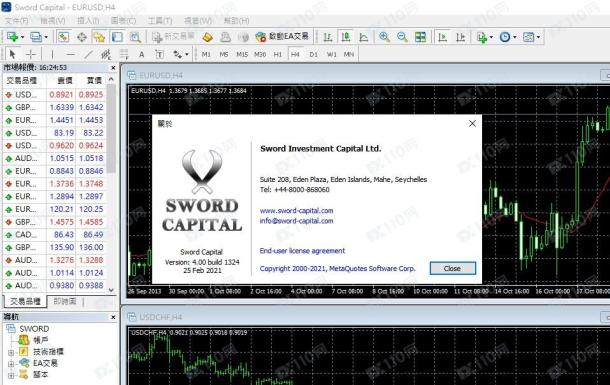
Task: Open the indicators list dropdown
Action: click(x=491, y=37)
